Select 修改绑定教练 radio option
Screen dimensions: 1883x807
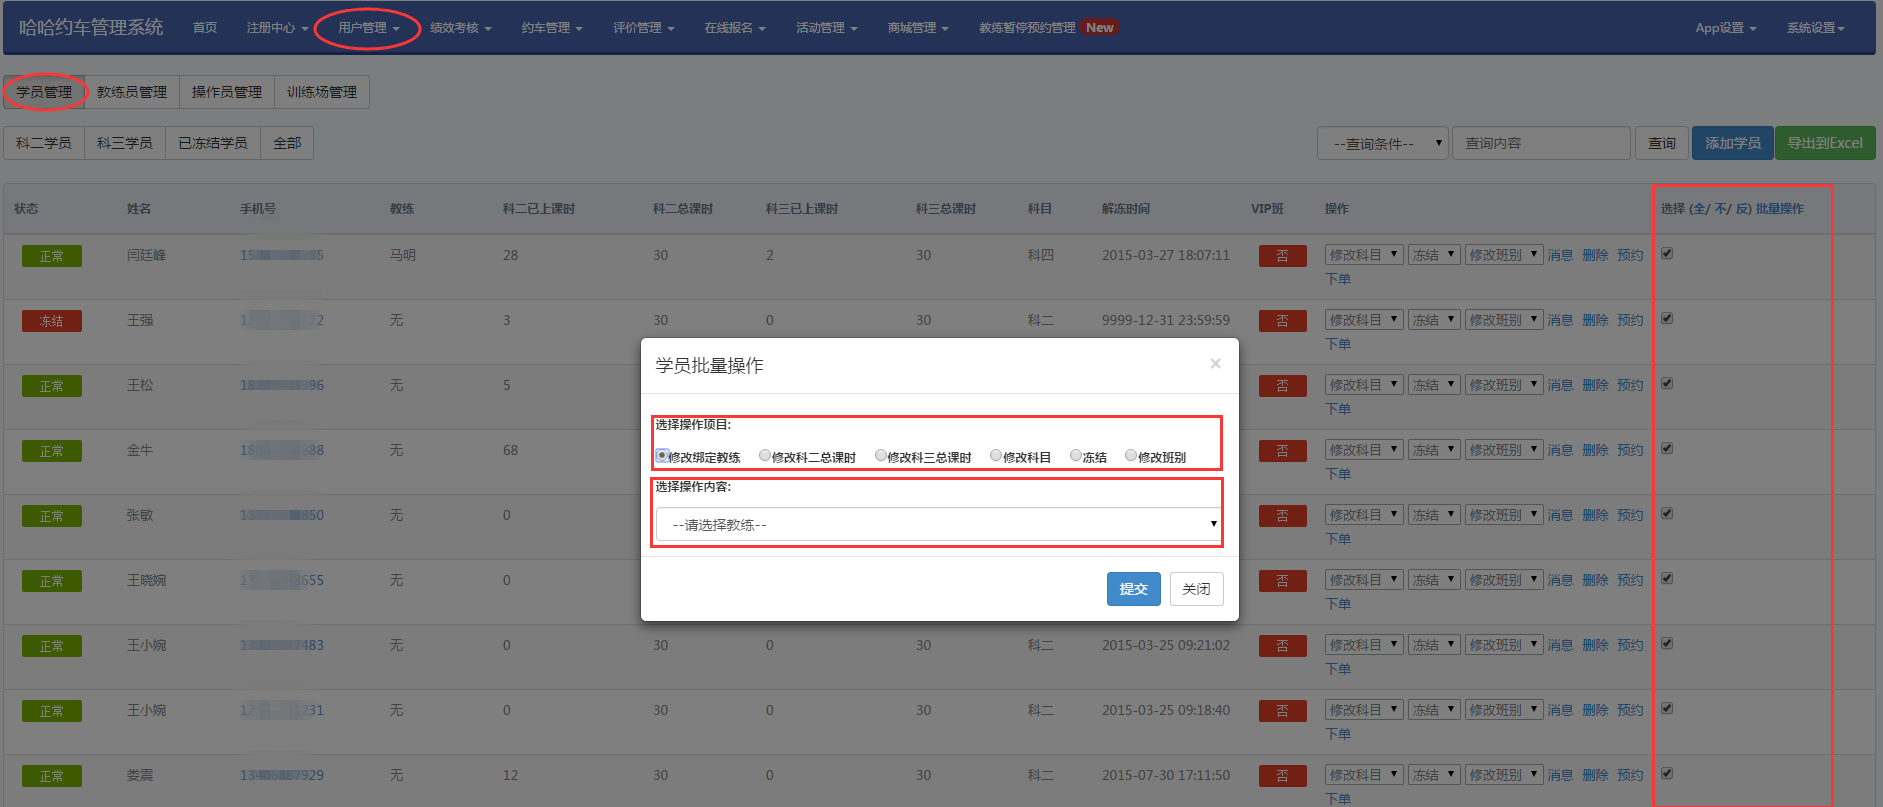click(662, 456)
